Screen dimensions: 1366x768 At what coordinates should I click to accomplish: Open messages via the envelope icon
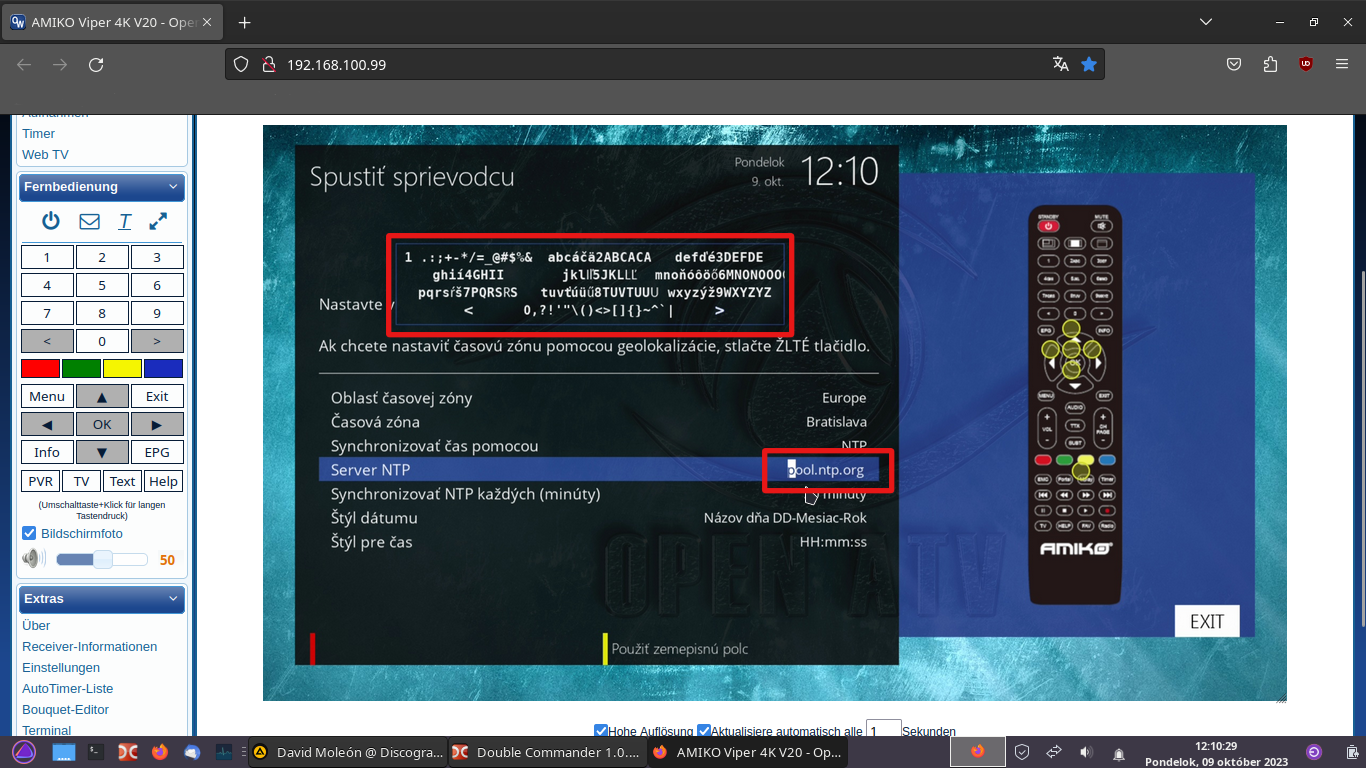[x=88, y=221]
